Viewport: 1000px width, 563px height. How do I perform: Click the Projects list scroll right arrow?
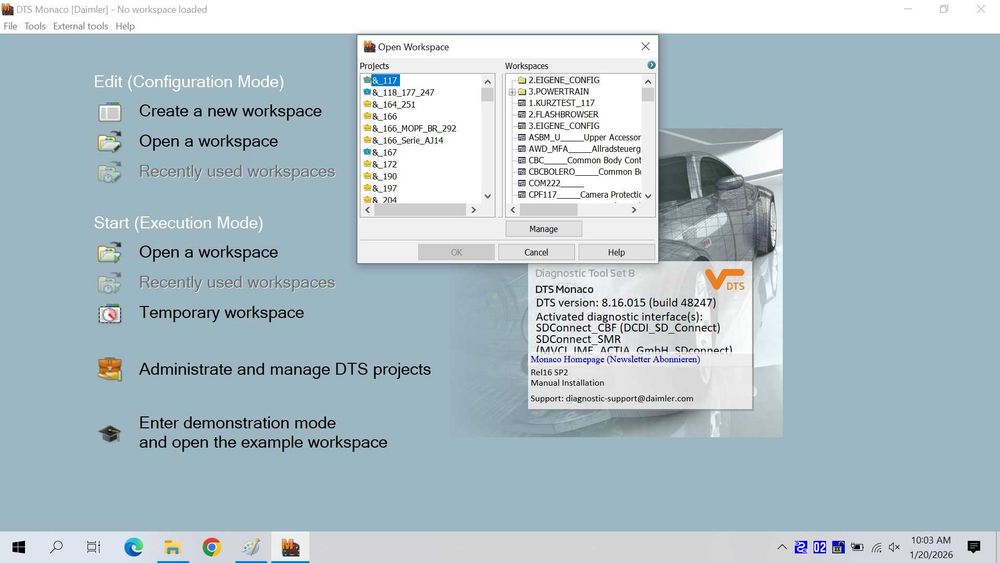[x=473, y=210]
